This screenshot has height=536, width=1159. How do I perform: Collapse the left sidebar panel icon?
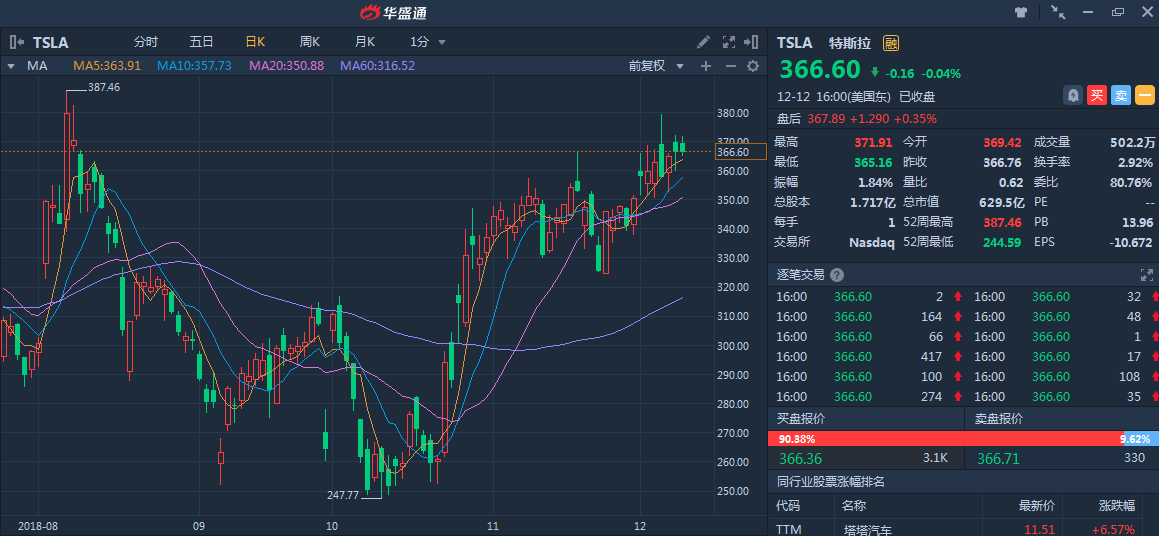point(16,42)
